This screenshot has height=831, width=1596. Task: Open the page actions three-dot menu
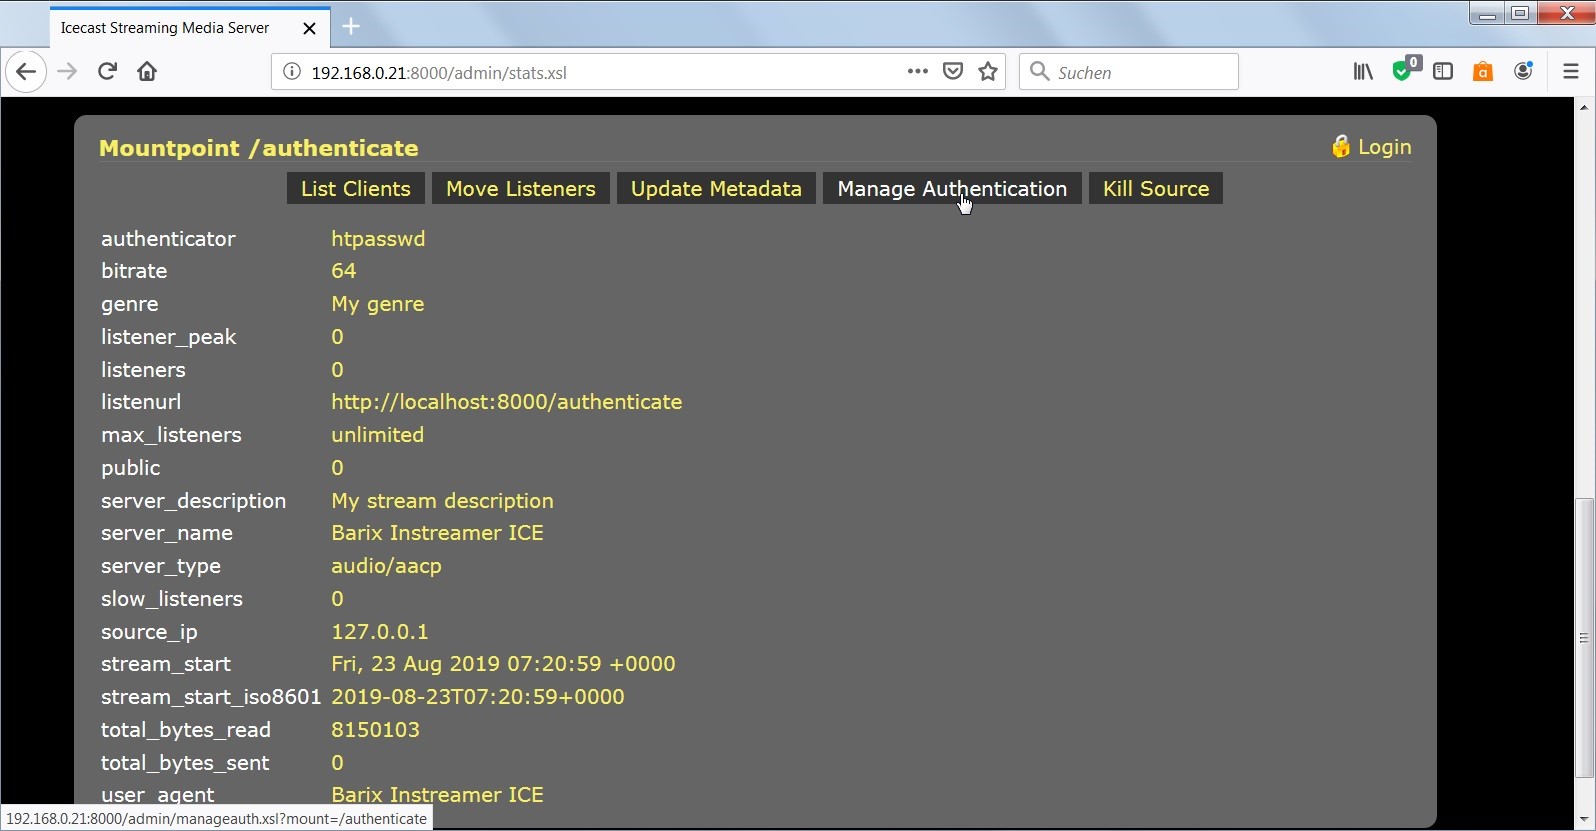917,72
